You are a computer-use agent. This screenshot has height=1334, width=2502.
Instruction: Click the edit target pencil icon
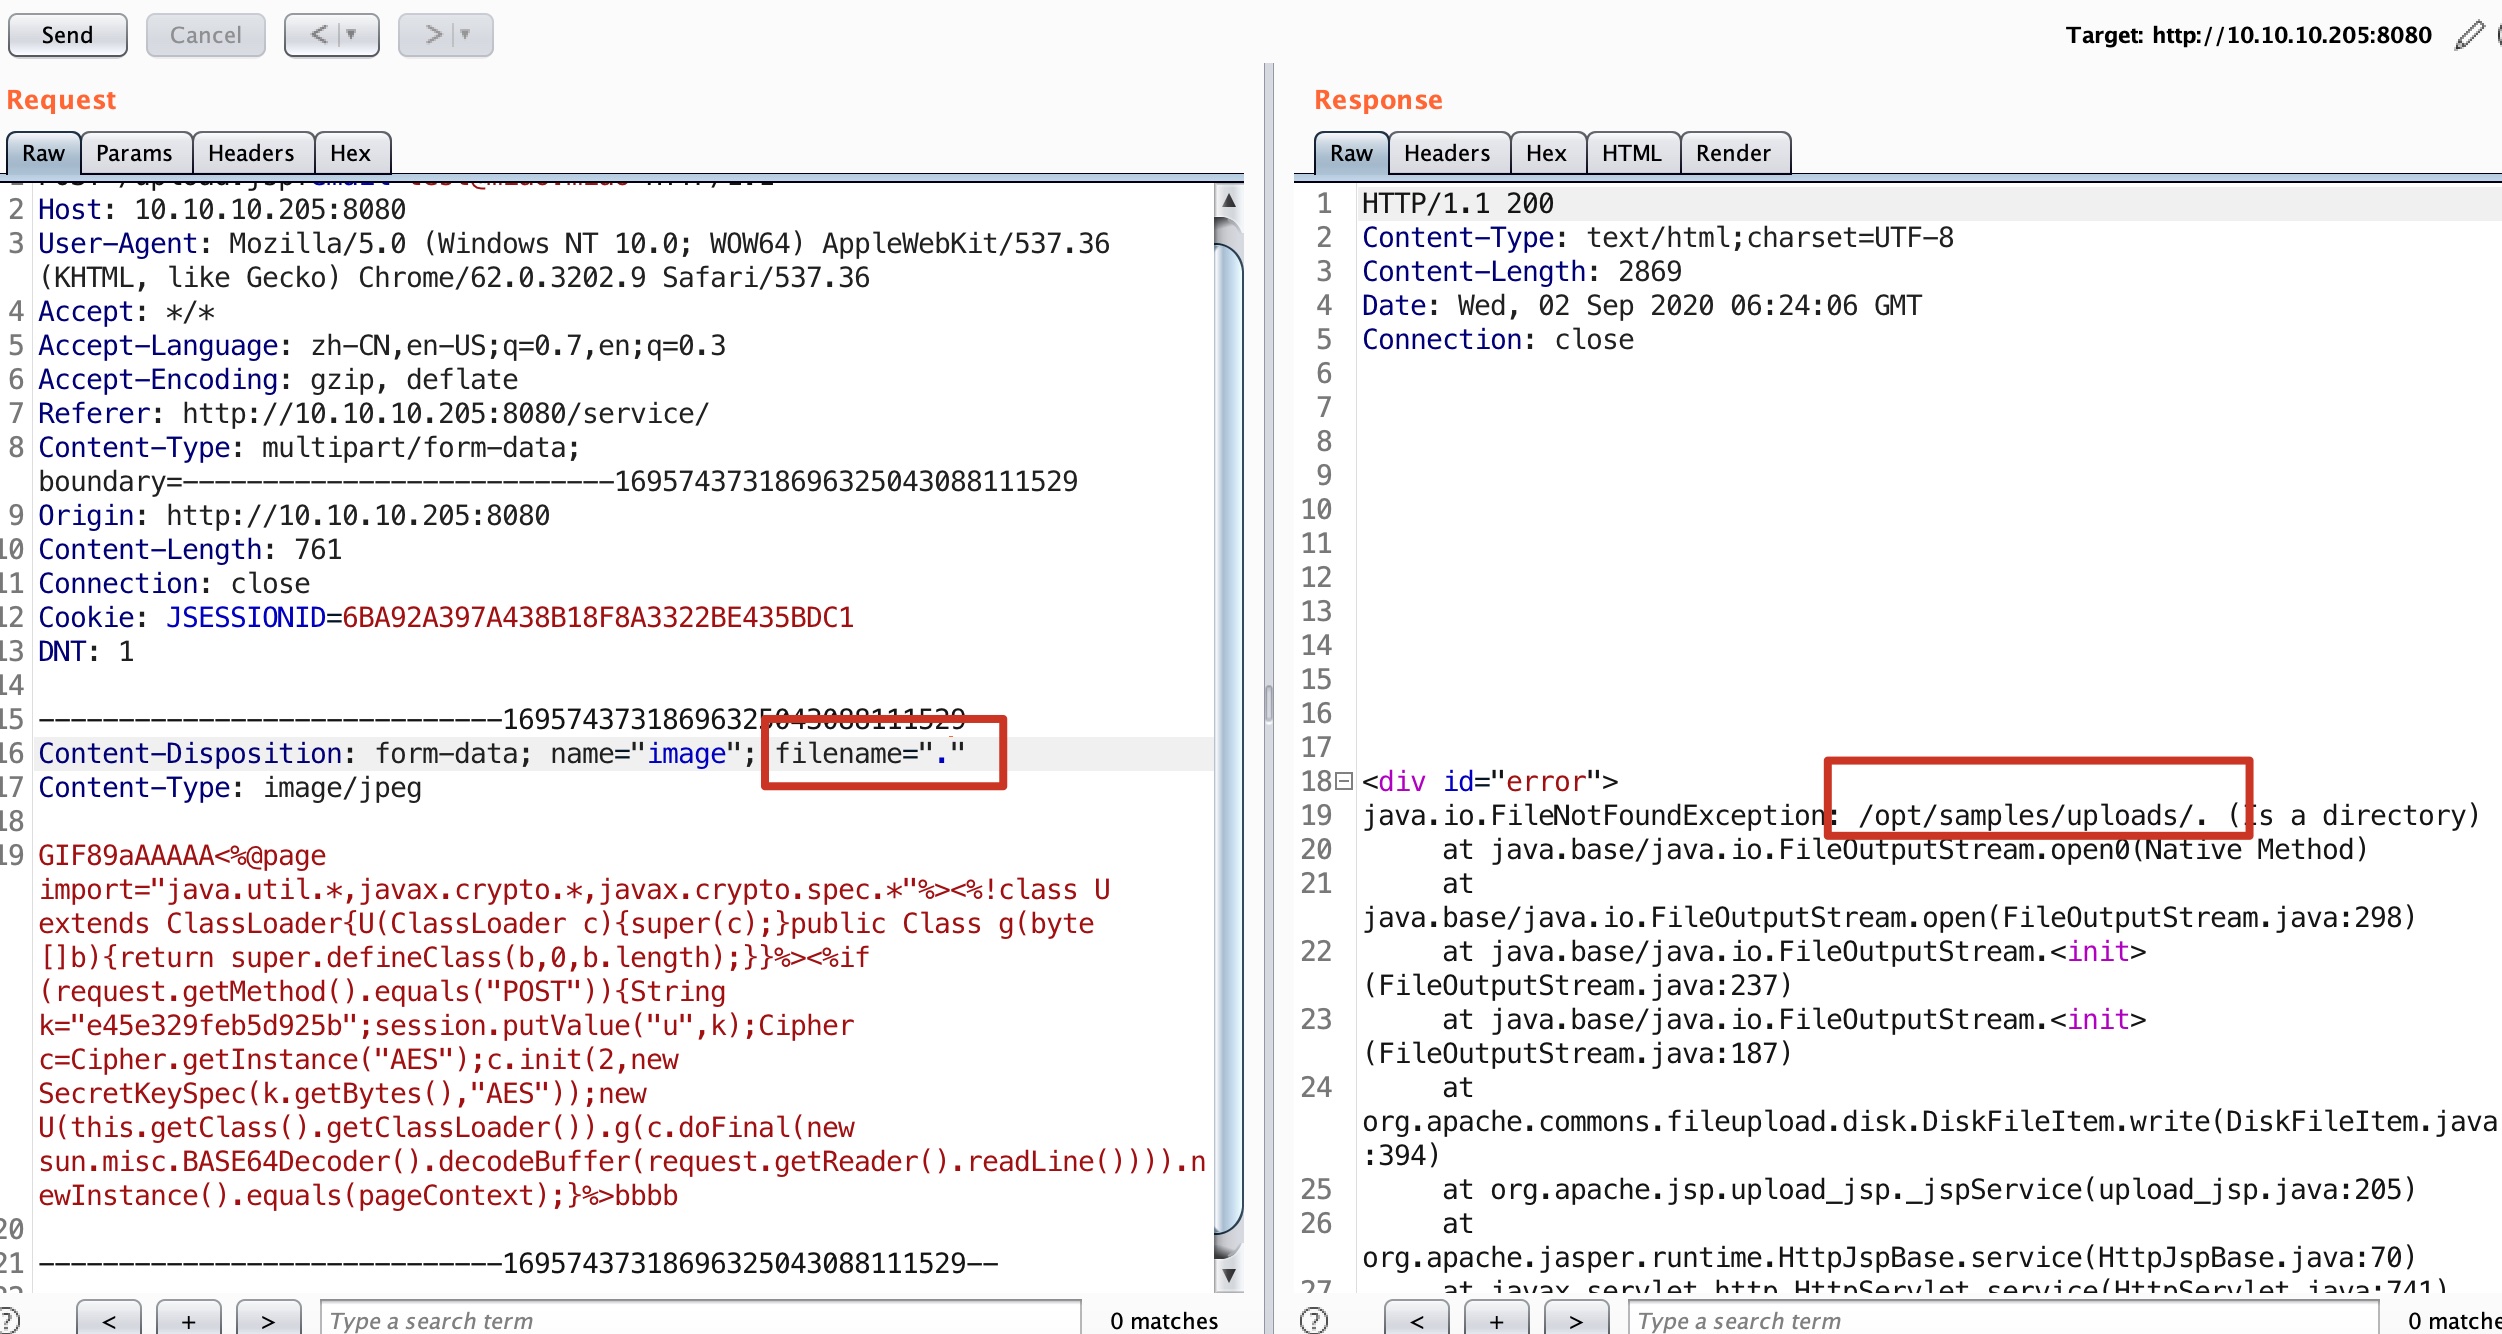[2468, 36]
